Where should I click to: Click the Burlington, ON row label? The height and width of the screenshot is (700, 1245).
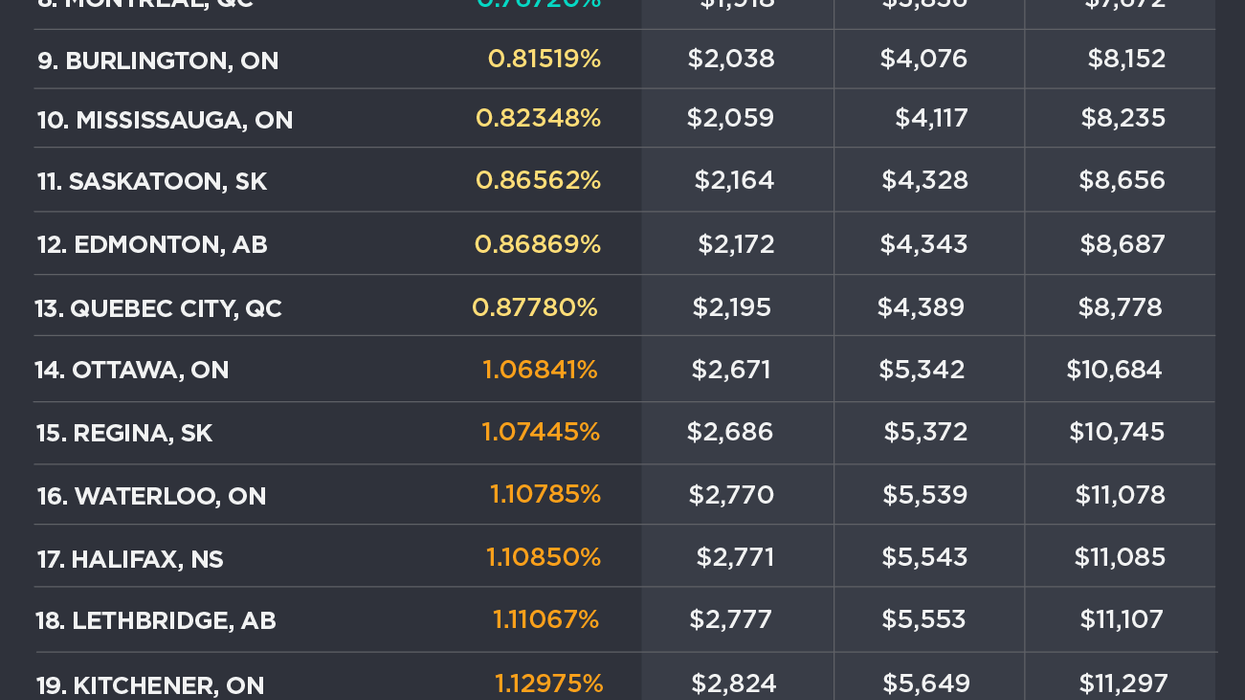(158, 61)
